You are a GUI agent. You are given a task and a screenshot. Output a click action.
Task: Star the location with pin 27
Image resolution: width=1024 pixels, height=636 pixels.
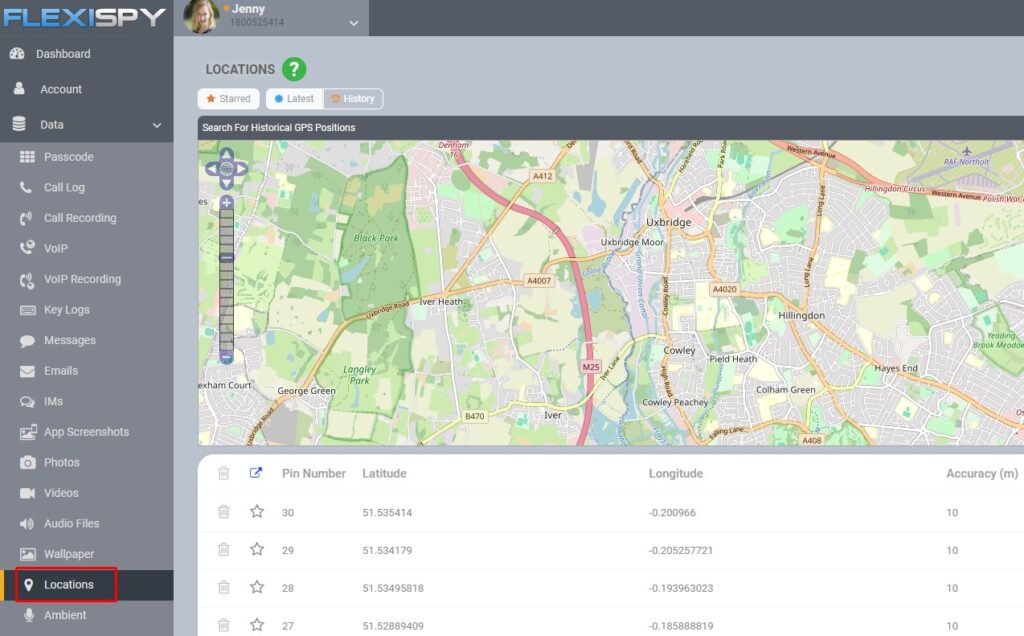pos(257,625)
